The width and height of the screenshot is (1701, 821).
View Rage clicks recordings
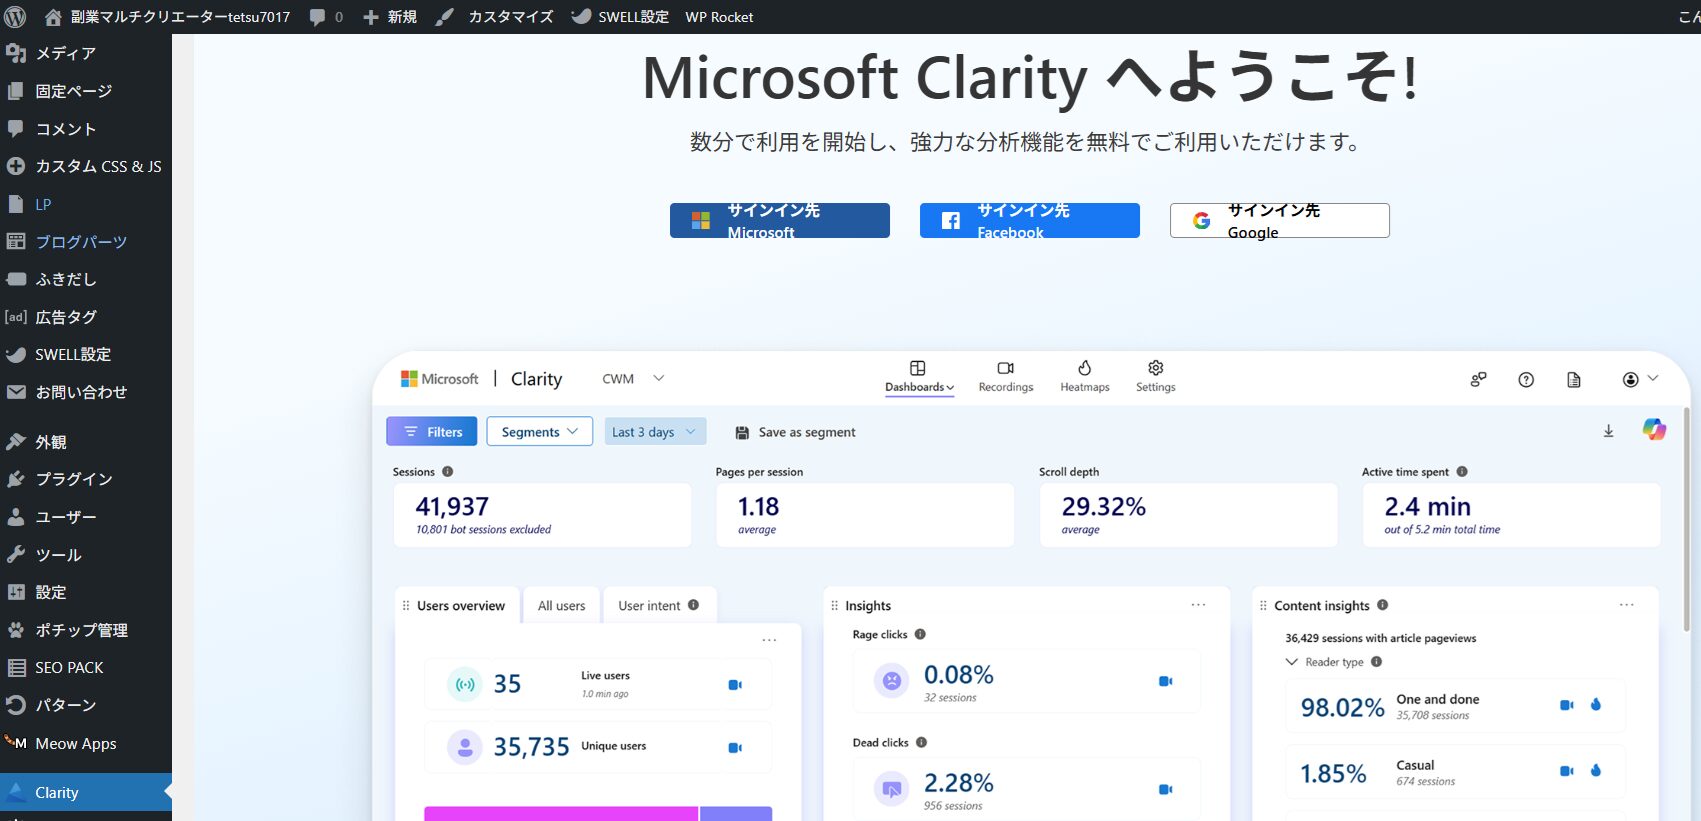pyautogui.click(x=1165, y=681)
